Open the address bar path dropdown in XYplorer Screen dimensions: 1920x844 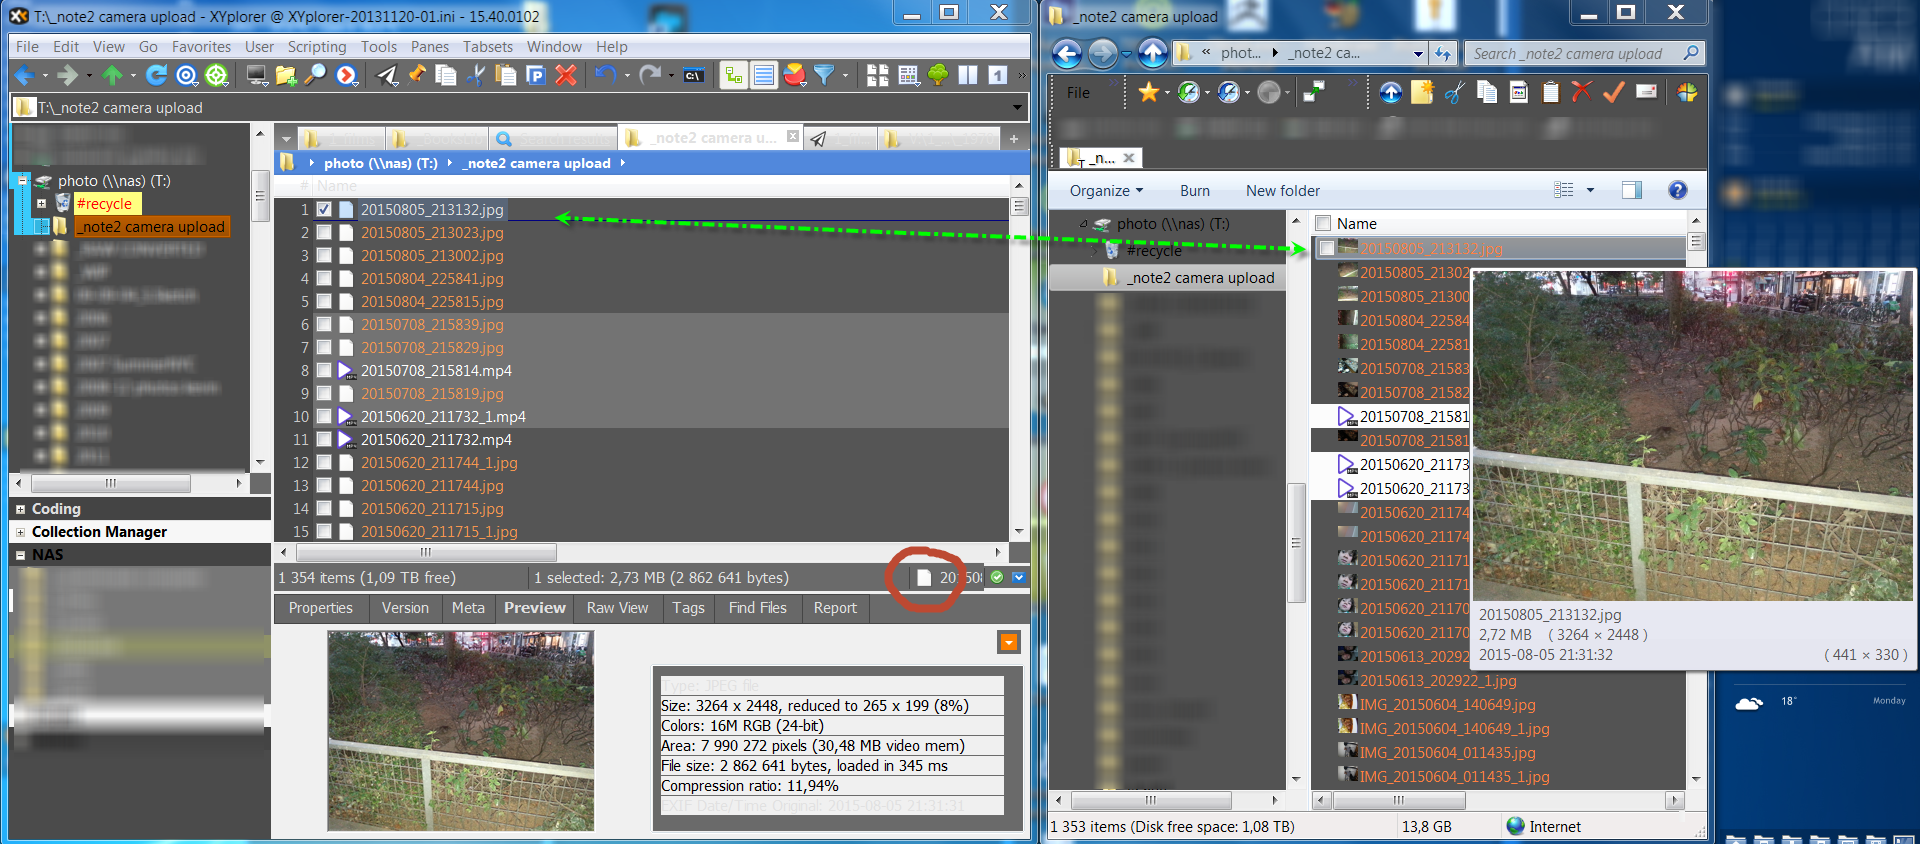click(1018, 108)
